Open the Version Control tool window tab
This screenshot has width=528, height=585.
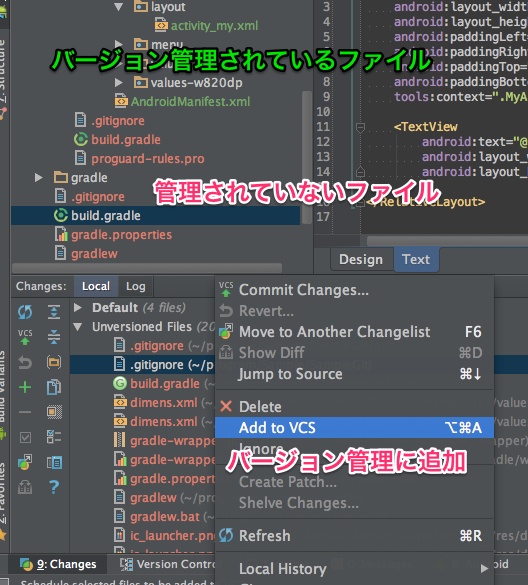[167, 564]
